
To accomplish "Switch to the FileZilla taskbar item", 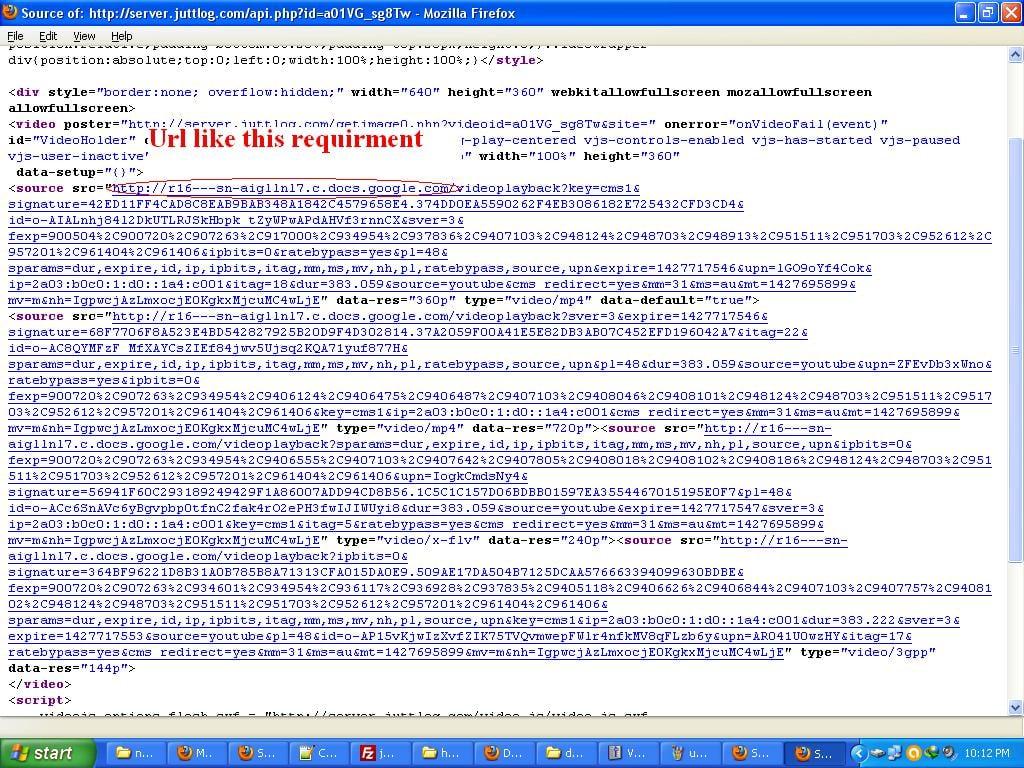I will click(x=380, y=753).
